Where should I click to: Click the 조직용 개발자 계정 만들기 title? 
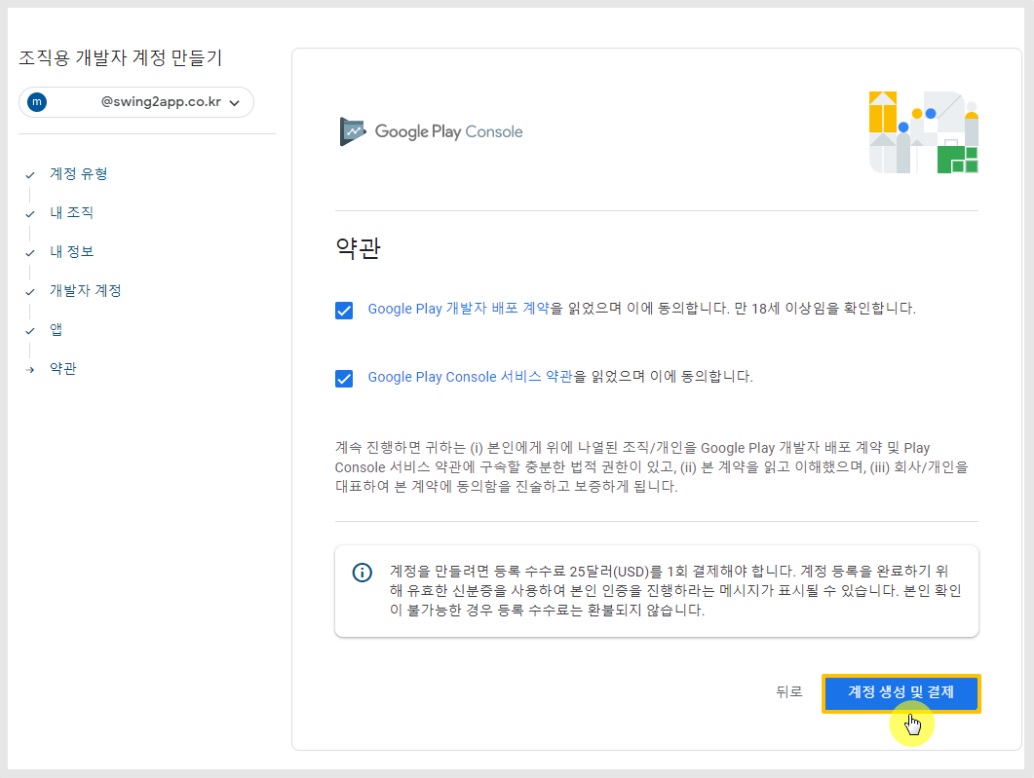pos(120,58)
